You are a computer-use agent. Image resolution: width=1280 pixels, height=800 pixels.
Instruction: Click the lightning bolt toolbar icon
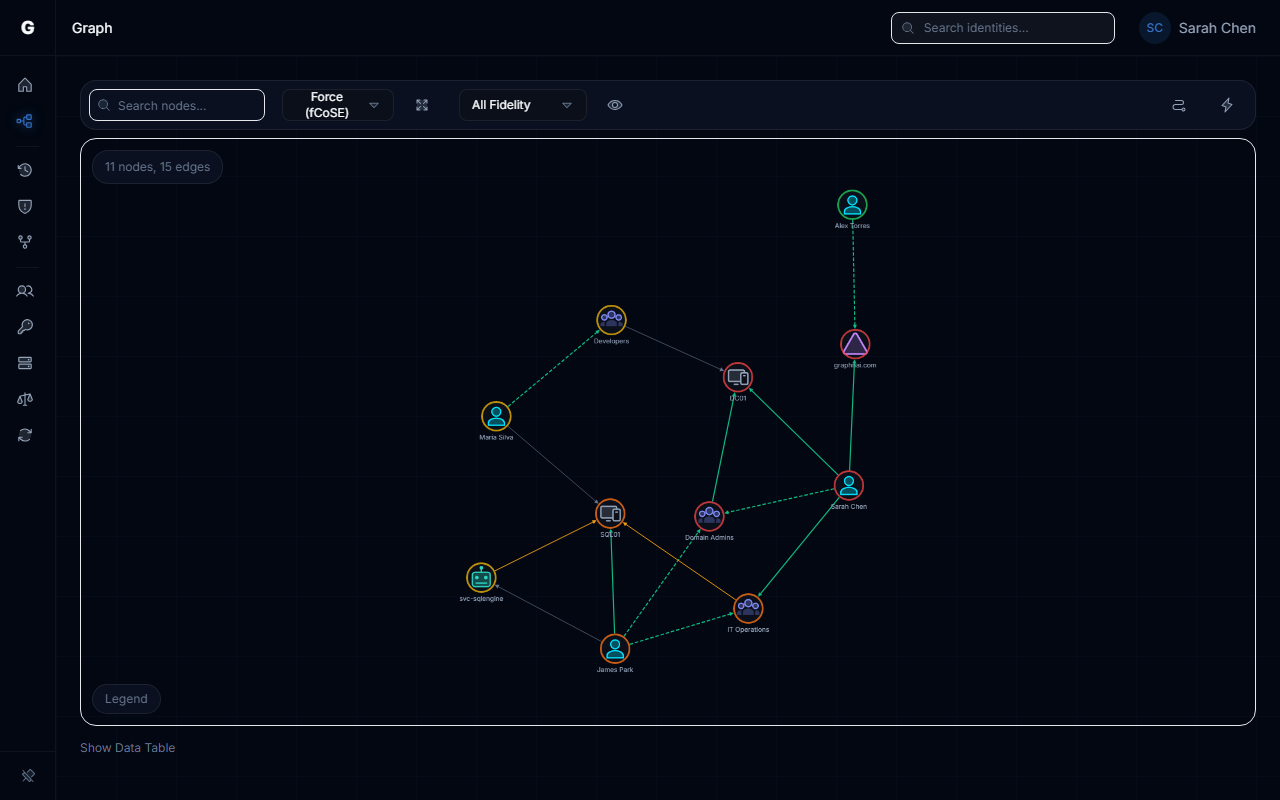[1227, 105]
